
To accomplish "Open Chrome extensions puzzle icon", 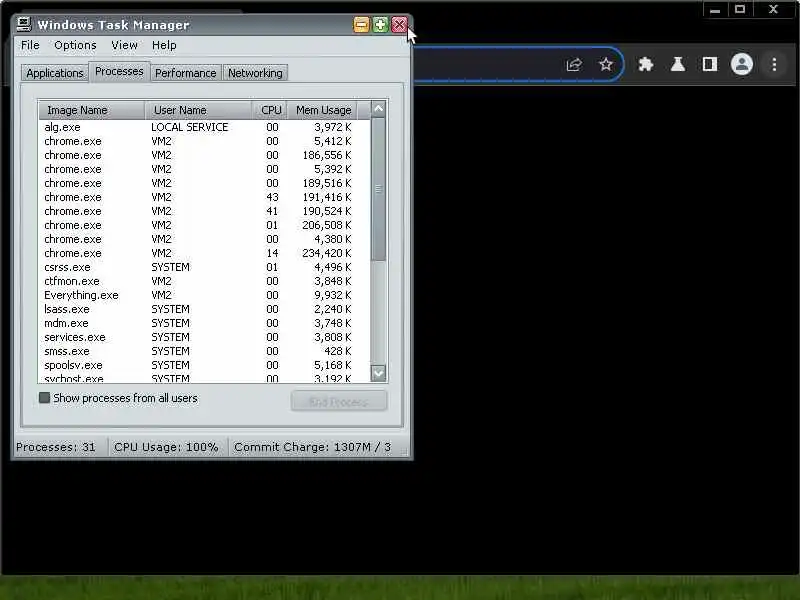I will (646, 64).
